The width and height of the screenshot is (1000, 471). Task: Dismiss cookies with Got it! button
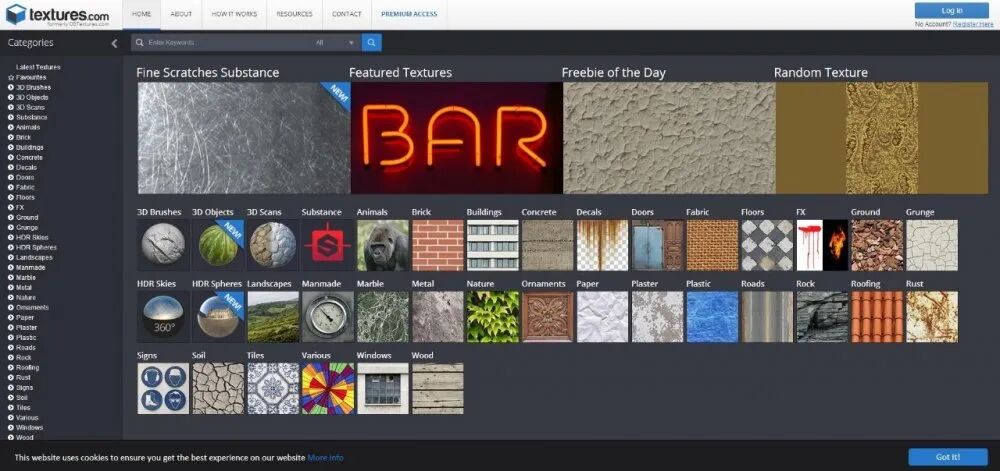pos(948,457)
